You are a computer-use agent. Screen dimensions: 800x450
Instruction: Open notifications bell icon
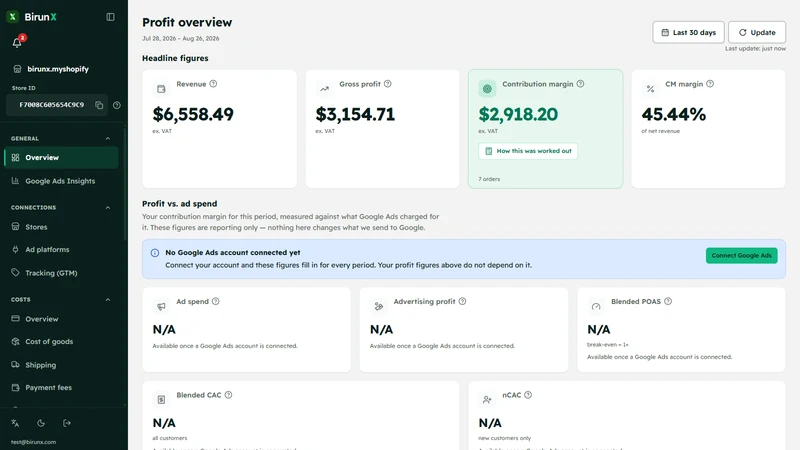[17, 43]
